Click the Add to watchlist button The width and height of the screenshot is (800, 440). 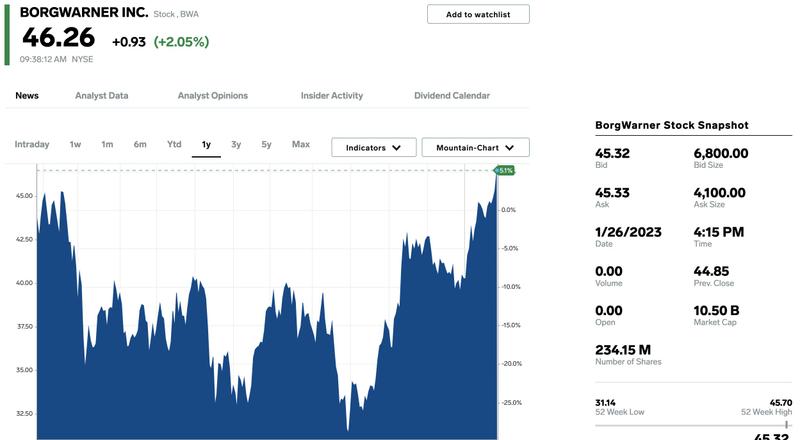pos(478,14)
